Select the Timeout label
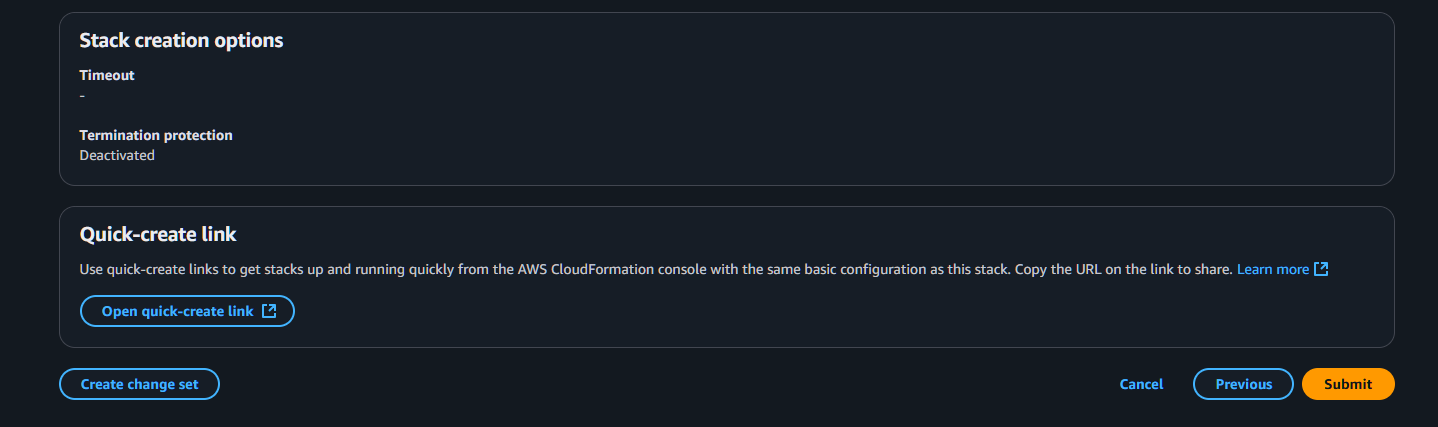The image size is (1438, 427). [x=107, y=75]
